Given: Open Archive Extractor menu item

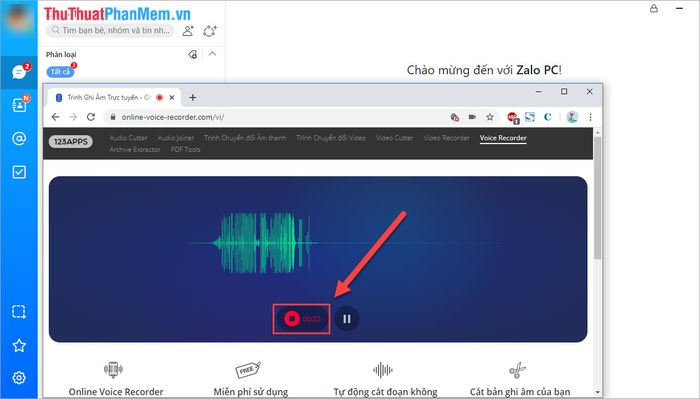Looking at the screenshot, I should pos(135,150).
